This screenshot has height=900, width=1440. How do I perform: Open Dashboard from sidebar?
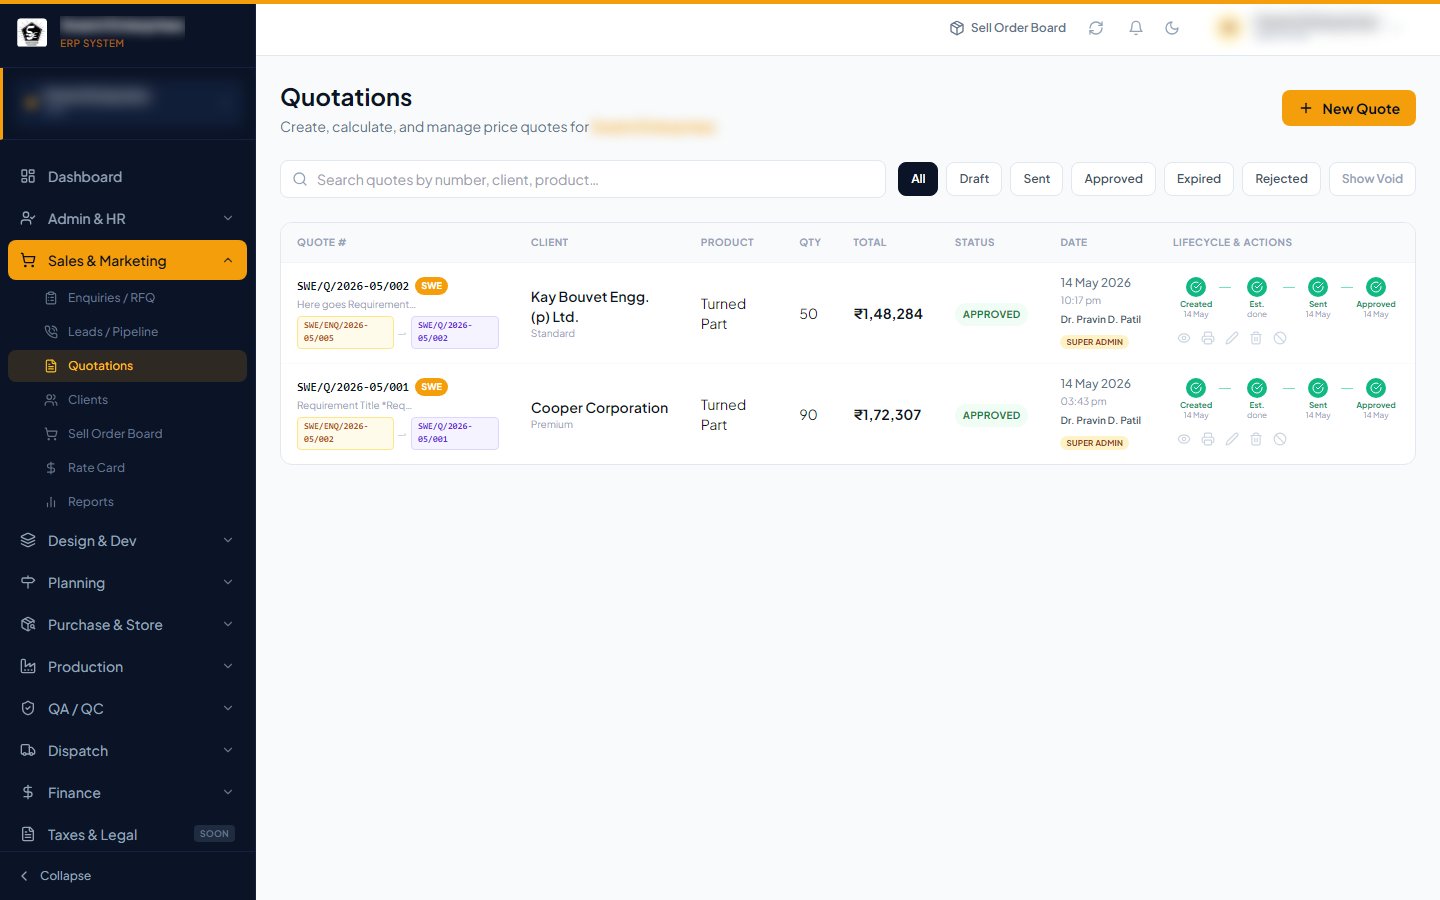128,177
